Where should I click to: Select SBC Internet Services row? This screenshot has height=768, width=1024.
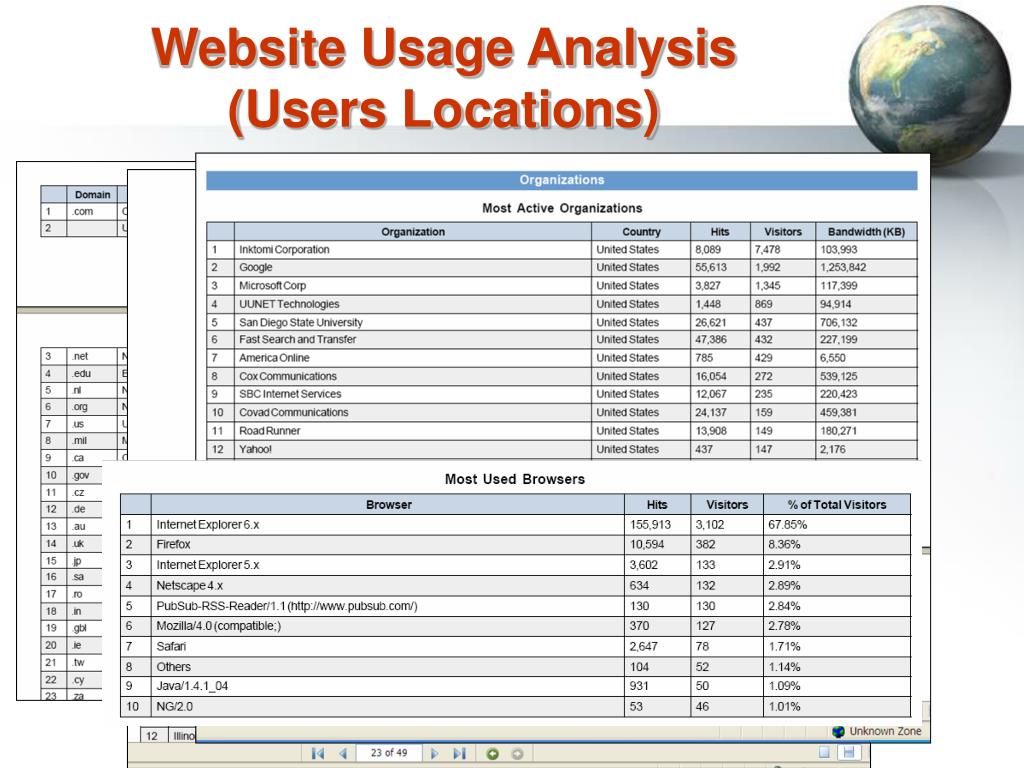point(562,394)
